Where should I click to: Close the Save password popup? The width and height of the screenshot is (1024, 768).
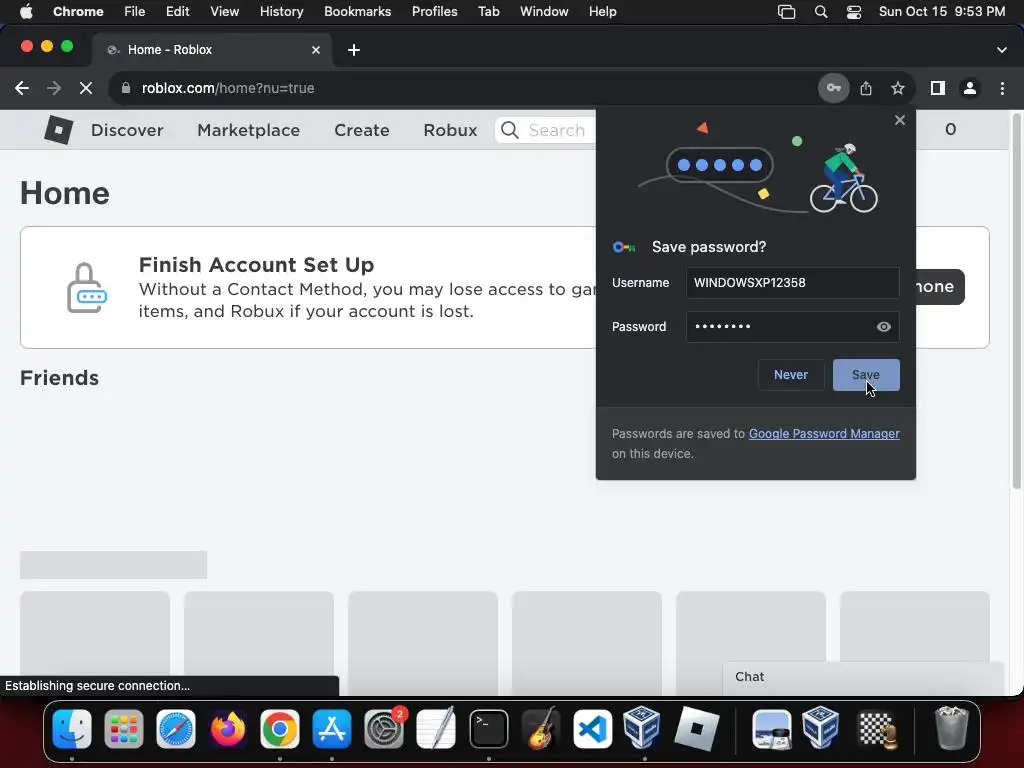900,120
